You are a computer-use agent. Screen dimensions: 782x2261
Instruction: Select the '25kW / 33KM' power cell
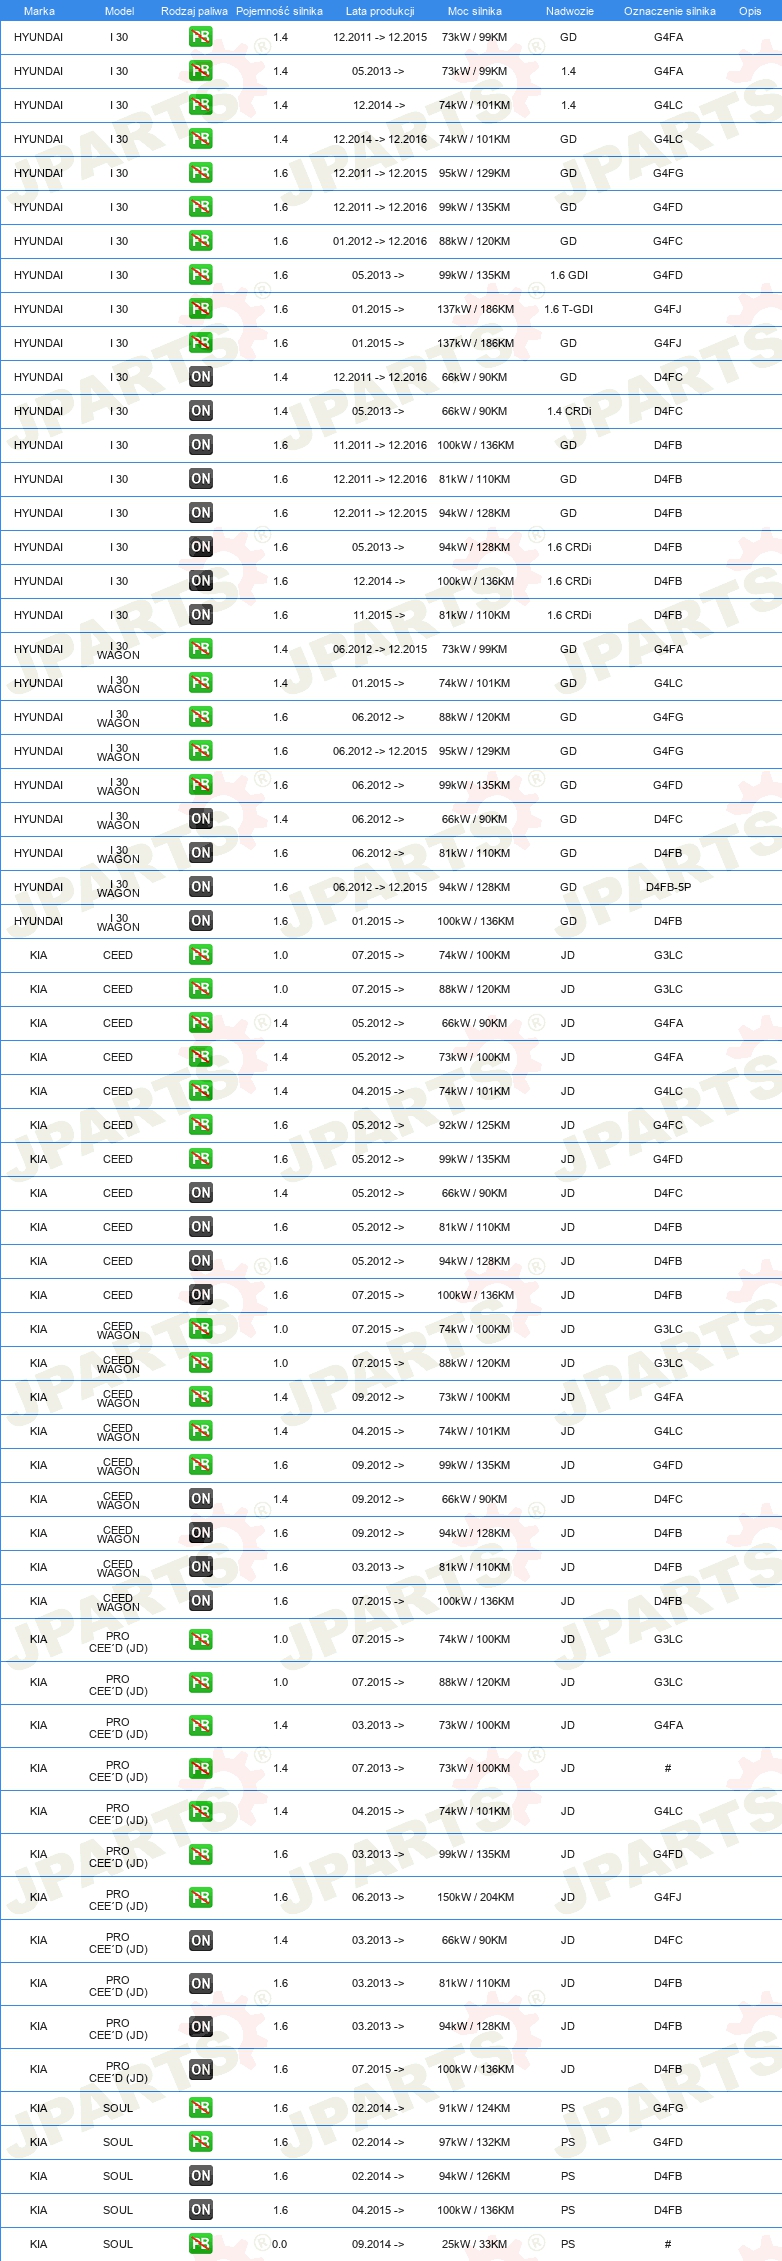coord(475,2244)
